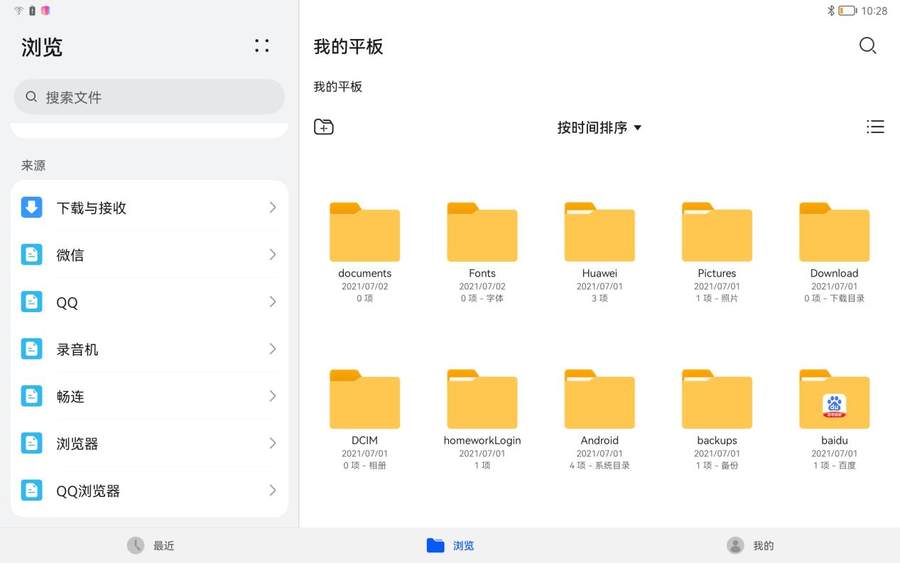The height and width of the screenshot is (563, 900).
Task: Expand the 录音机 source chevron
Action: pyautogui.click(x=272, y=349)
